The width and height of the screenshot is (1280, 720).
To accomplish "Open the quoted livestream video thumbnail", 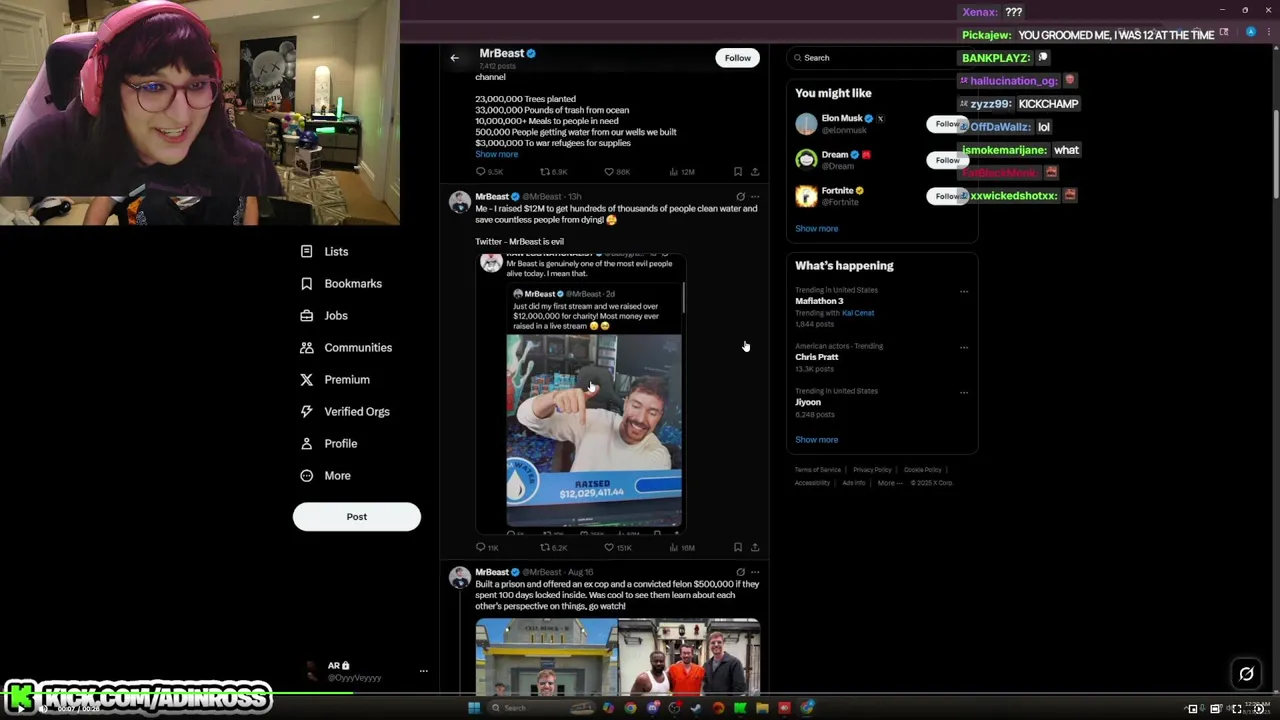I will (x=593, y=431).
